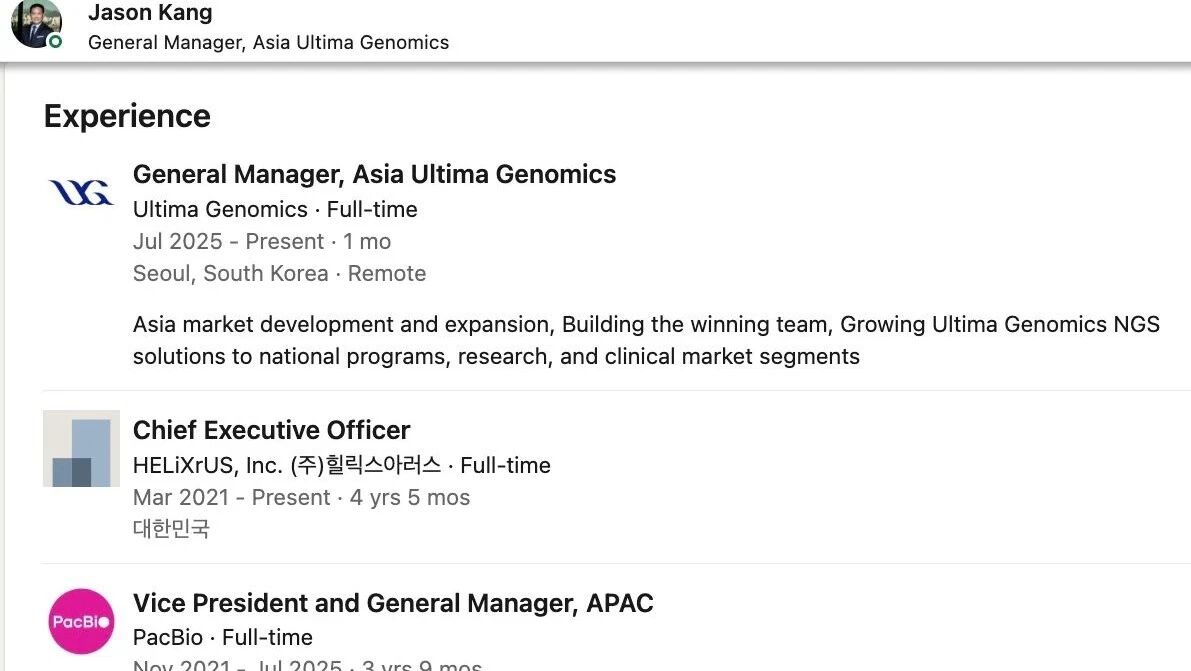The width and height of the screenshot is (1191, 671).
Task: Open General Manager, Asia Ultima Genomics position
Action: 374,174
